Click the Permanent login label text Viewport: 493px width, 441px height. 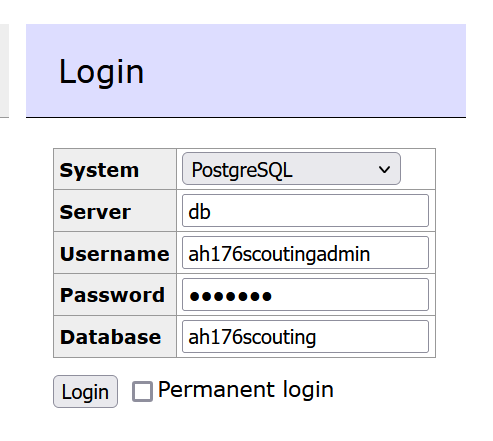click(246, 389)
